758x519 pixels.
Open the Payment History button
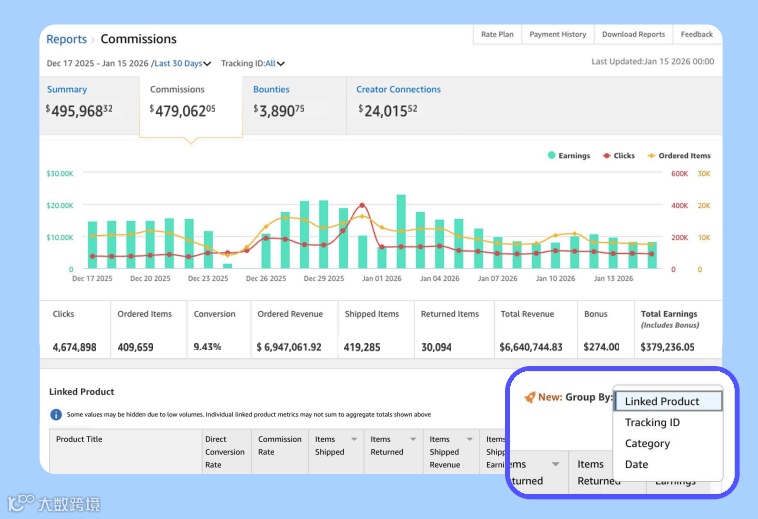tap(557, 34)
